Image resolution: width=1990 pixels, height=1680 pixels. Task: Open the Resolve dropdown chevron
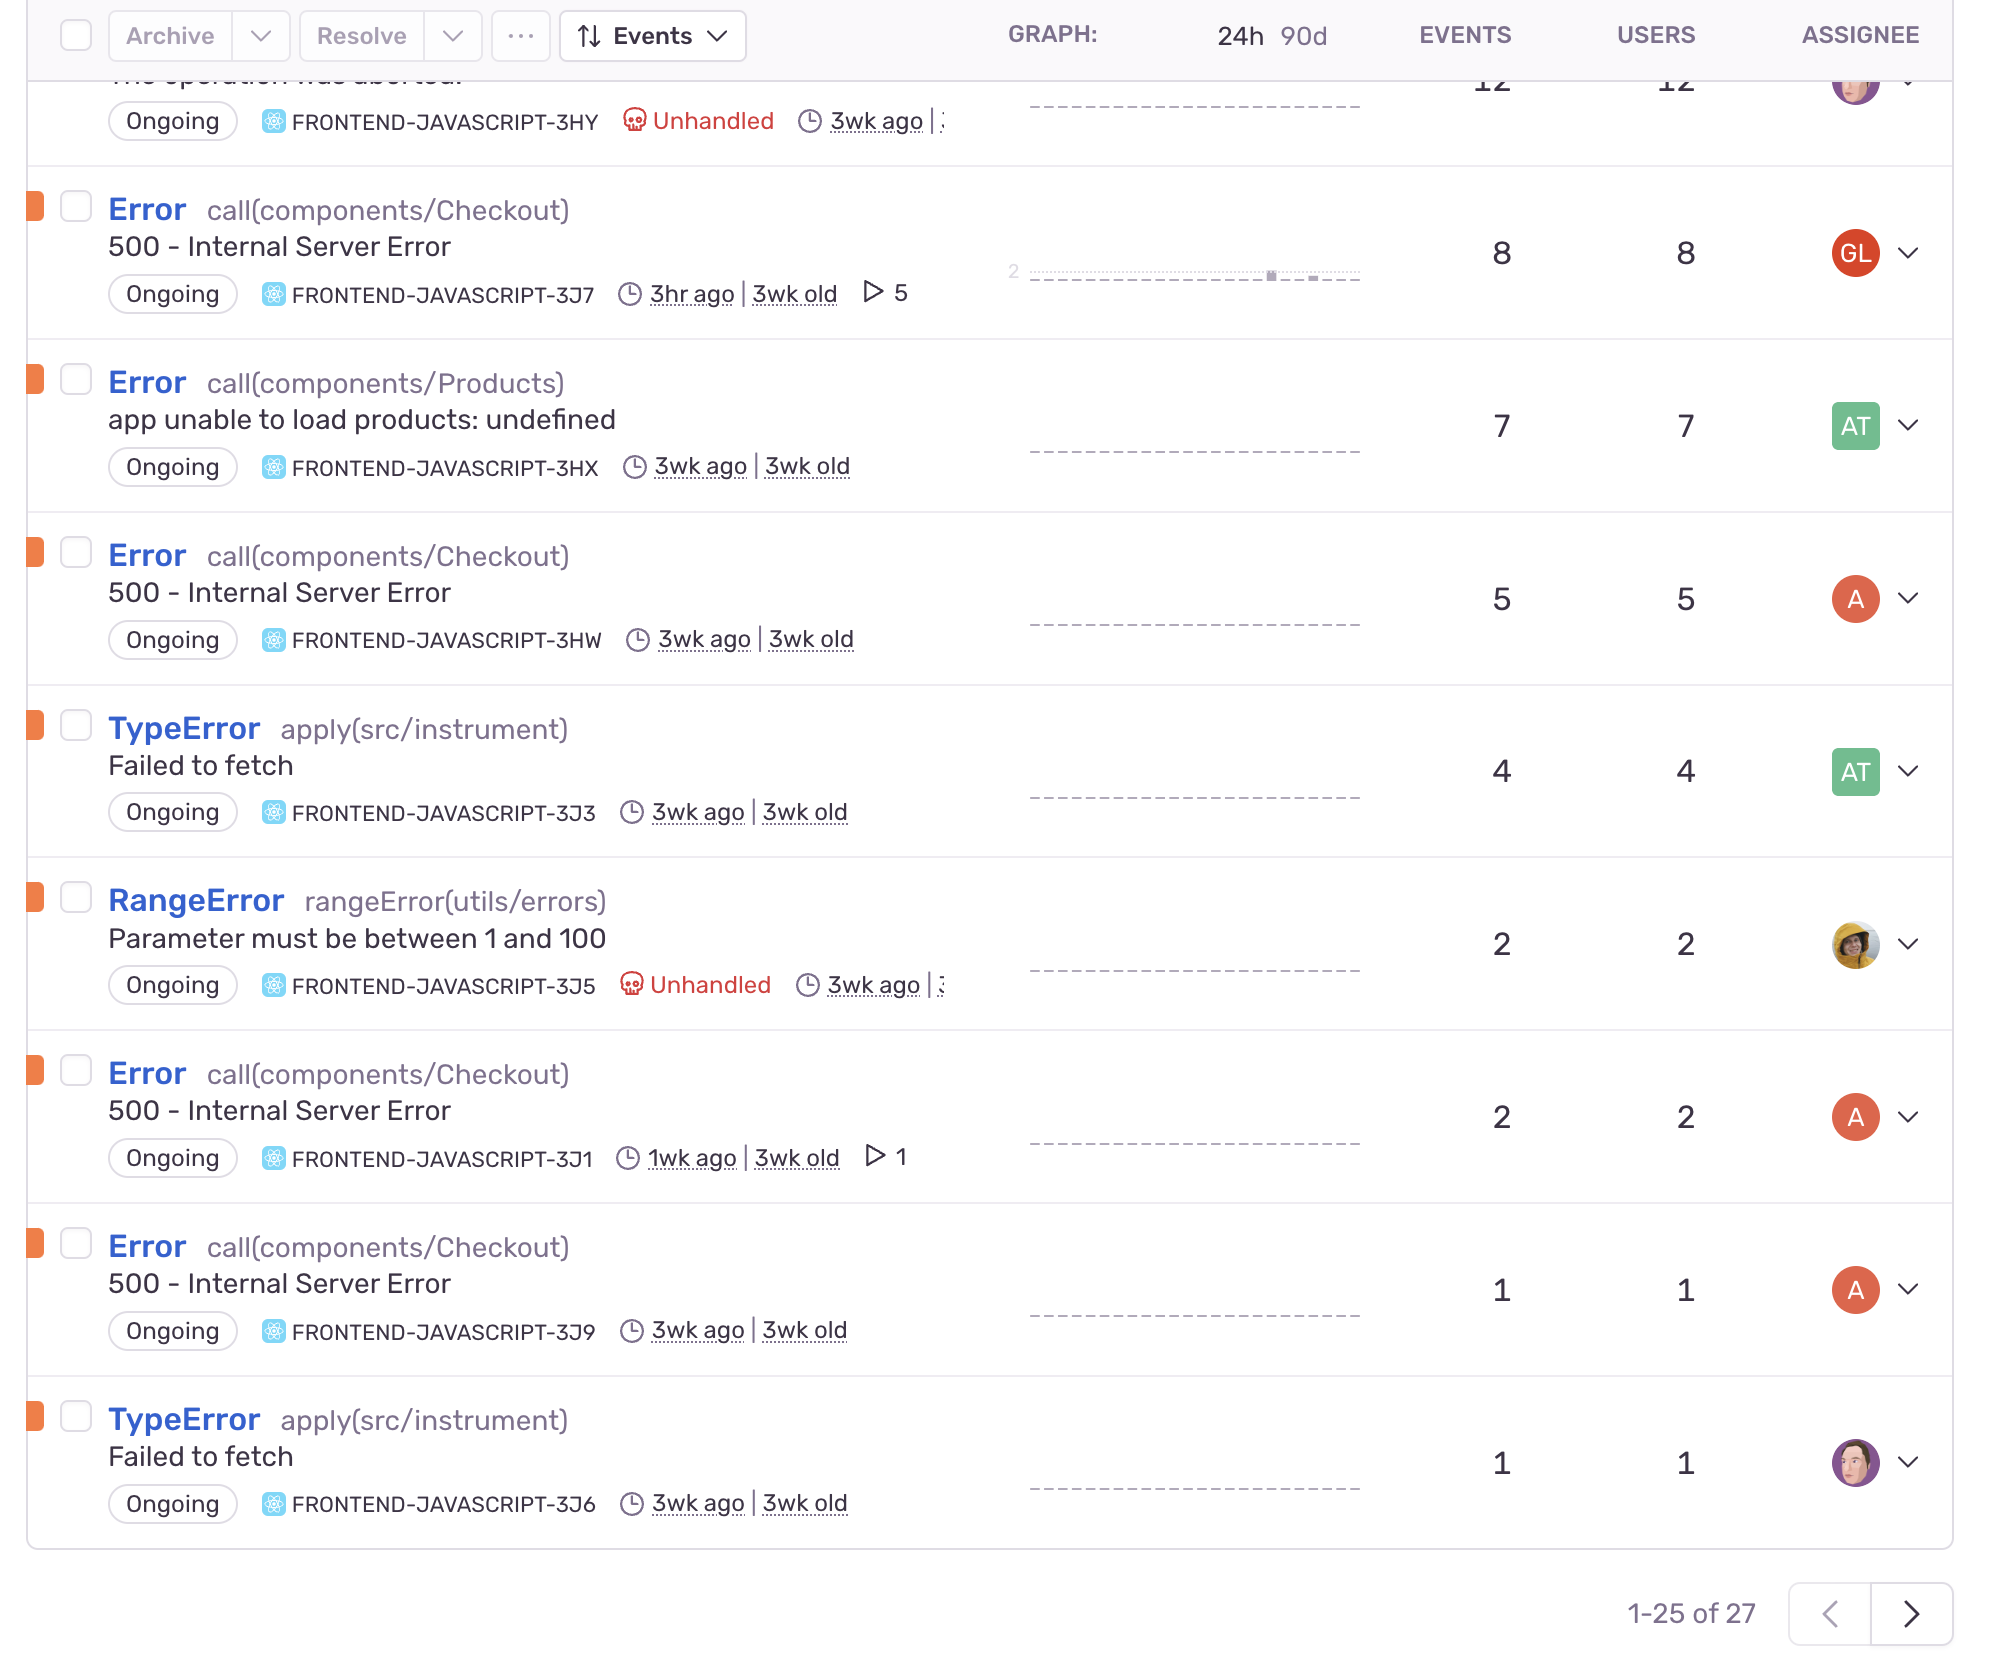click(452, 35)
